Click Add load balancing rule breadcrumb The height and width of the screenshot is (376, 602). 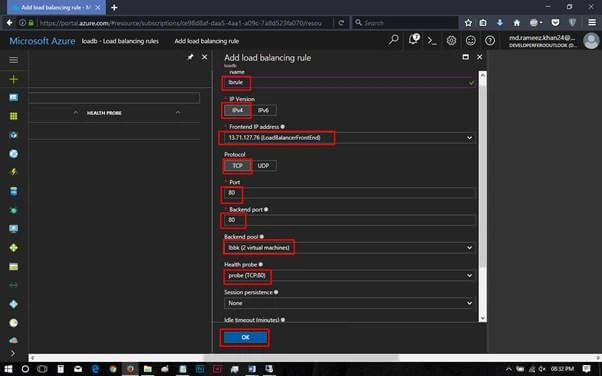click(207, 41)
